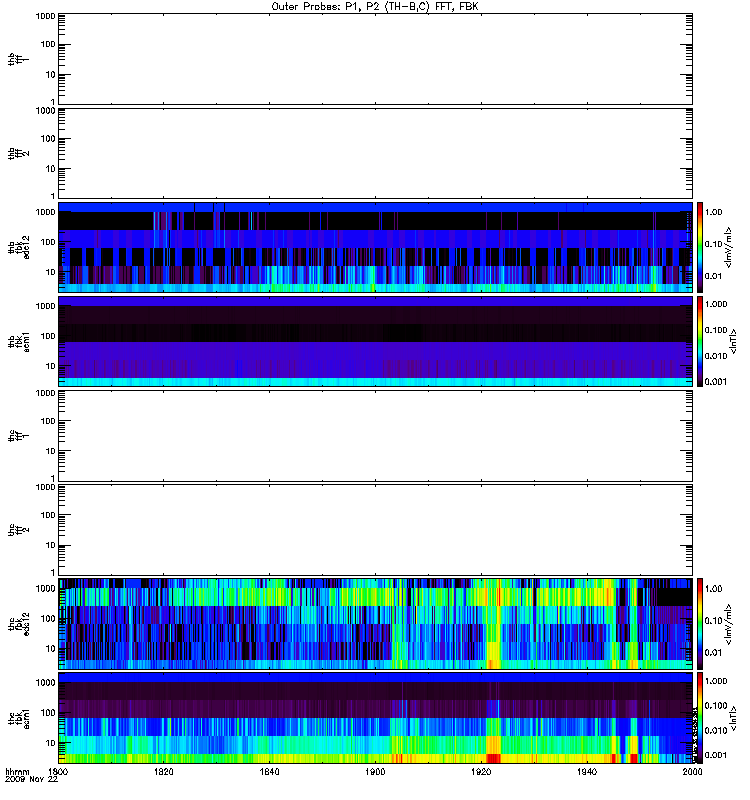This screenshot has height=800, width=750.
Task: Click the 'thc fbk edc12' axis label
Action: click(x=18, y=624)
